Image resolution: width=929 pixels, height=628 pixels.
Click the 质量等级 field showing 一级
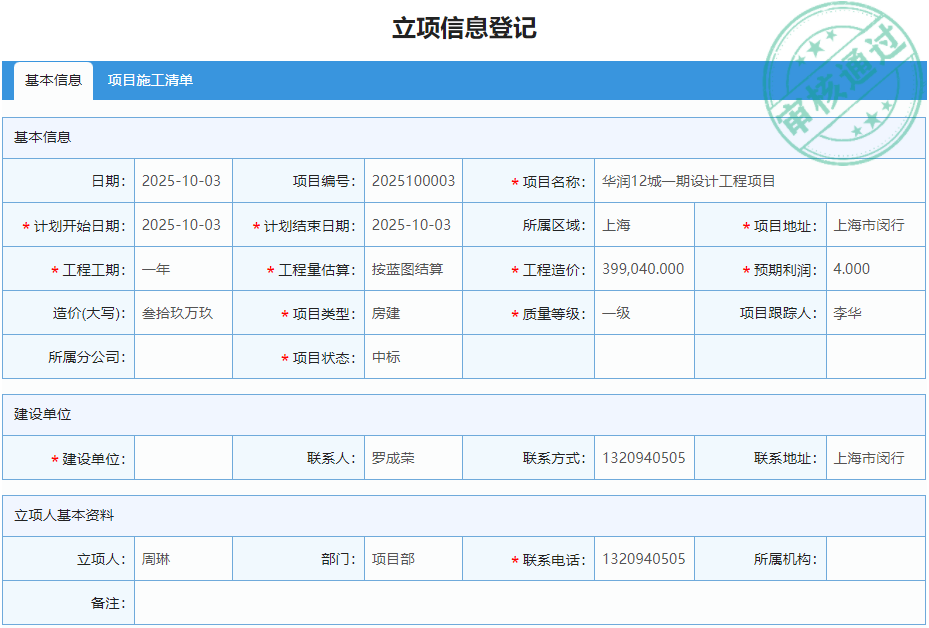[644, 313]
